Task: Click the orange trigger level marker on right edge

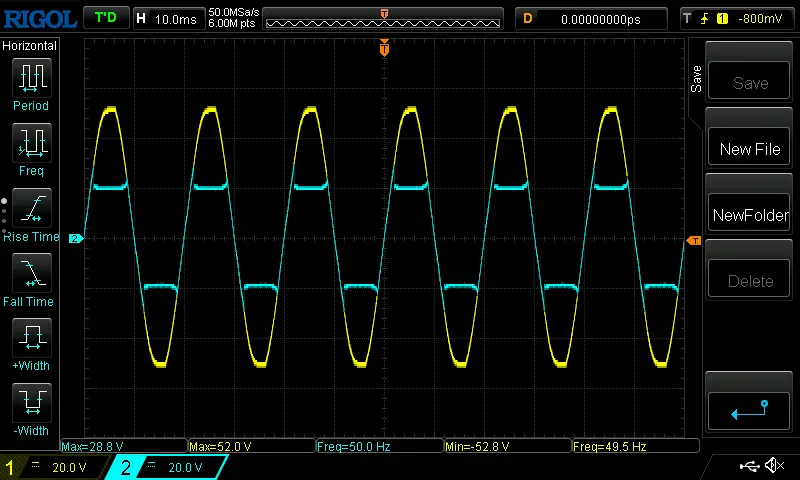Action: (693, 241)
